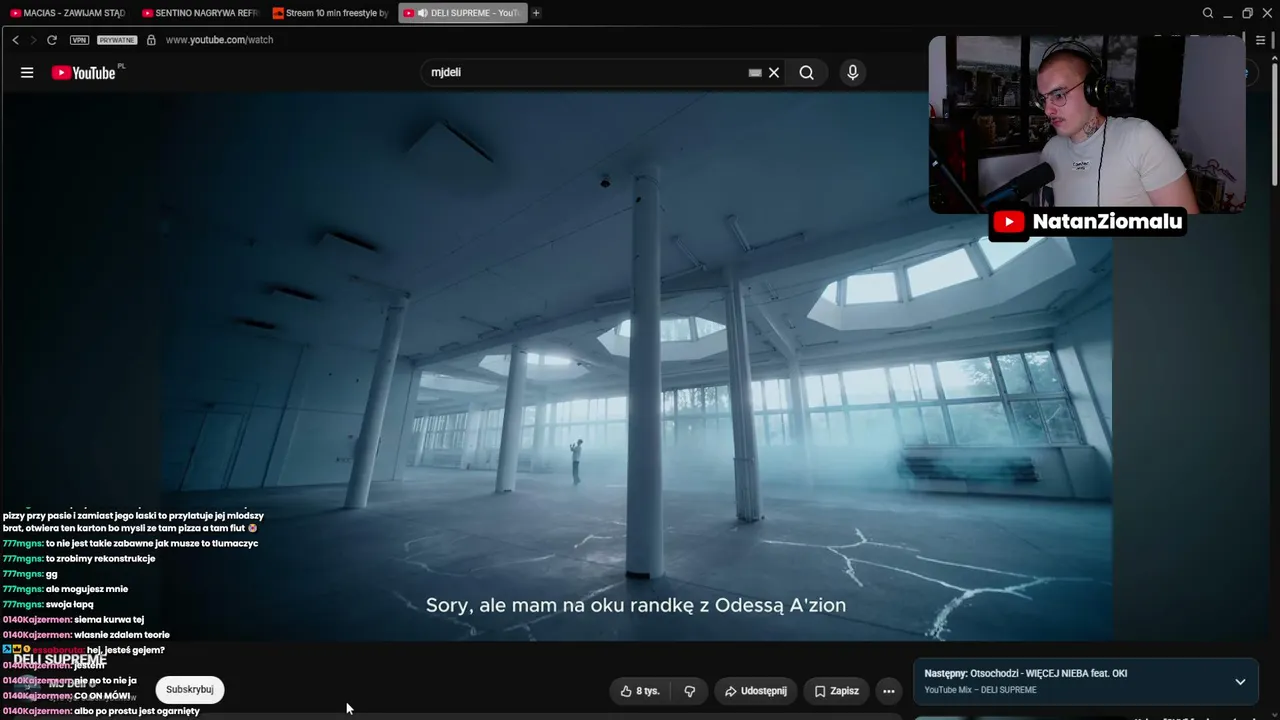Subscribe using the Subskrybuj button
The image size is (1280, 720).
point(189,689)
